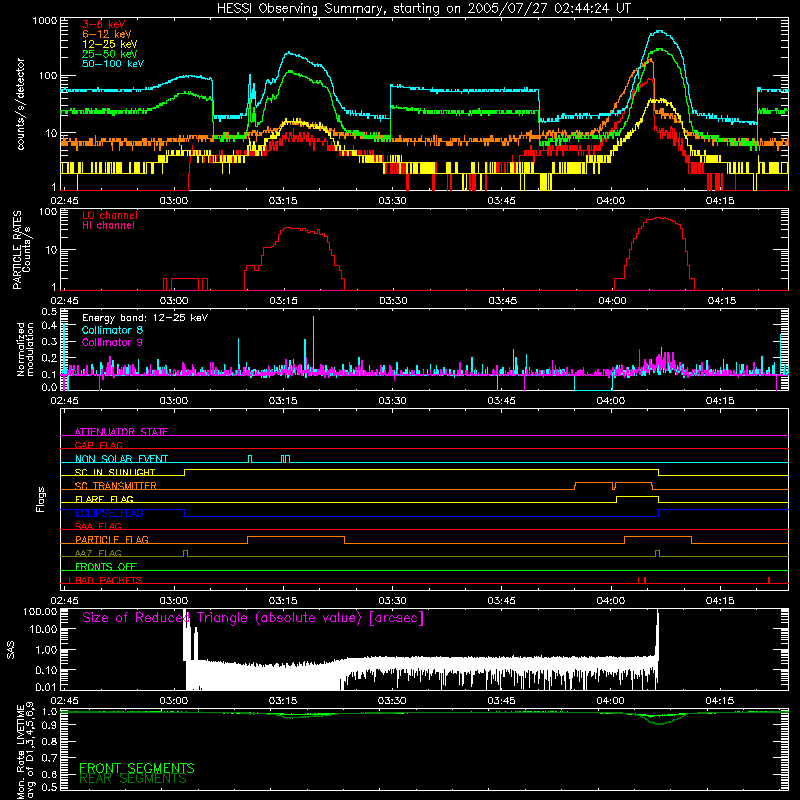800x800 pixels.
Task: Click the HESSI Observing Summary title
Action: [423, 9]
